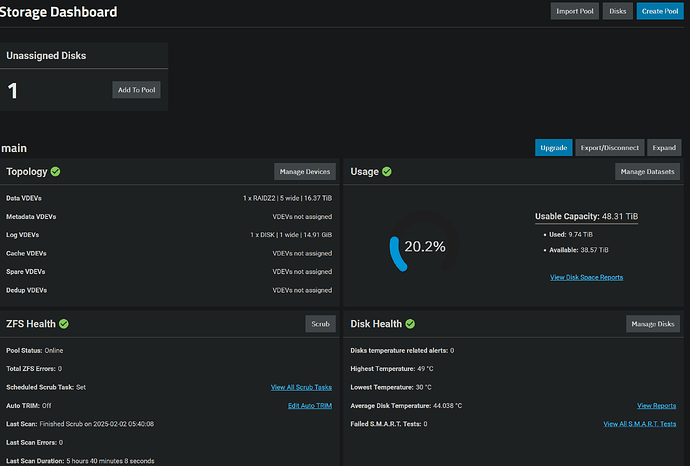Open Manage Devices in the Topology card
The image size is (690, 466).
[305, 172]
